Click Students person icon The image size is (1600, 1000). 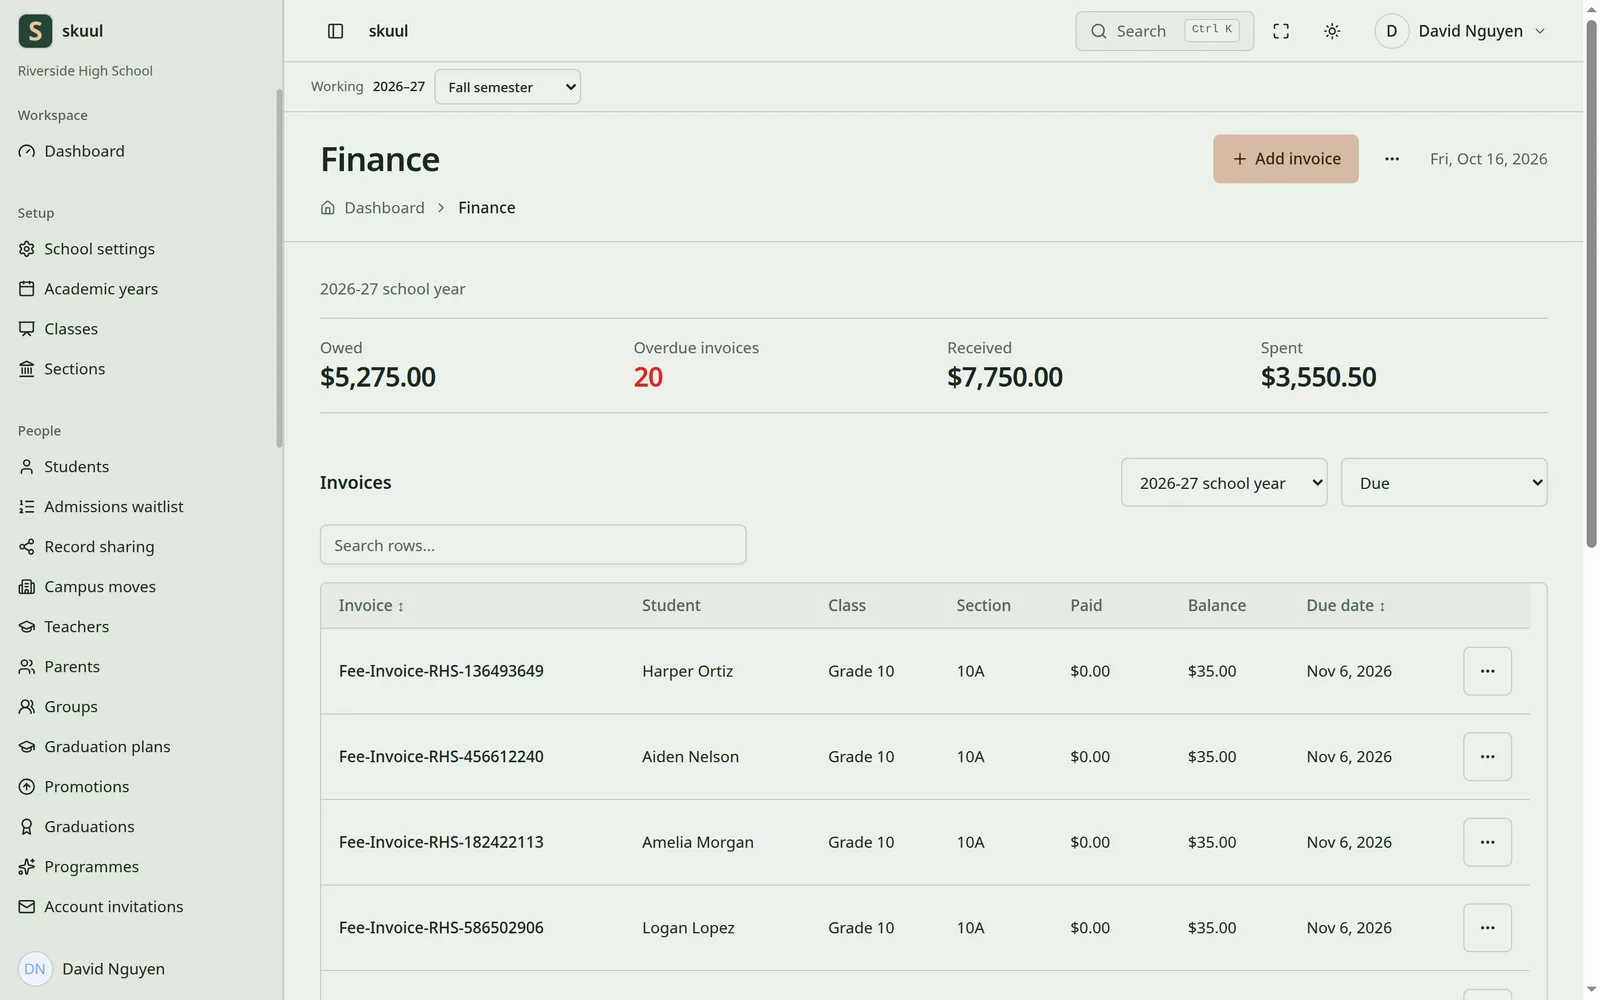click(27, 467)
